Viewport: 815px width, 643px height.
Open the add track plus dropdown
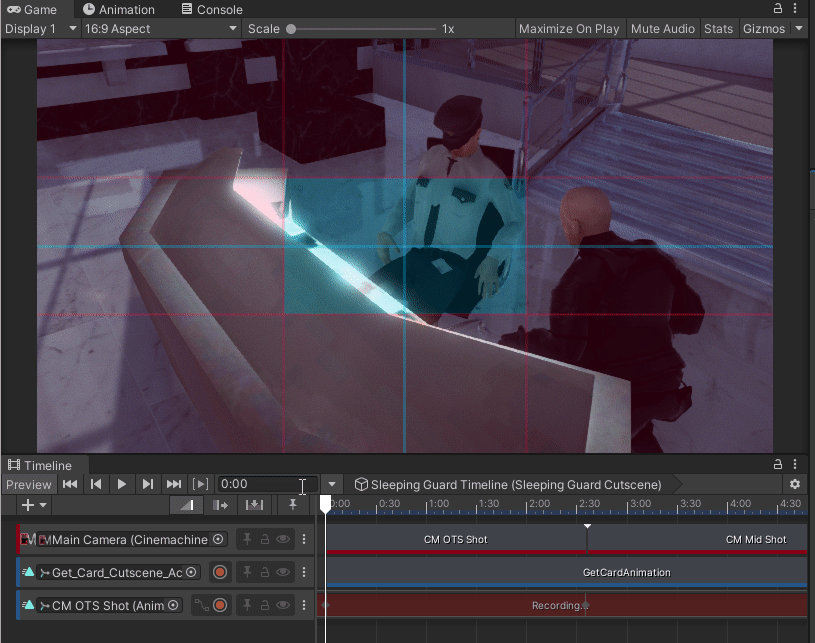pos(34,505)
